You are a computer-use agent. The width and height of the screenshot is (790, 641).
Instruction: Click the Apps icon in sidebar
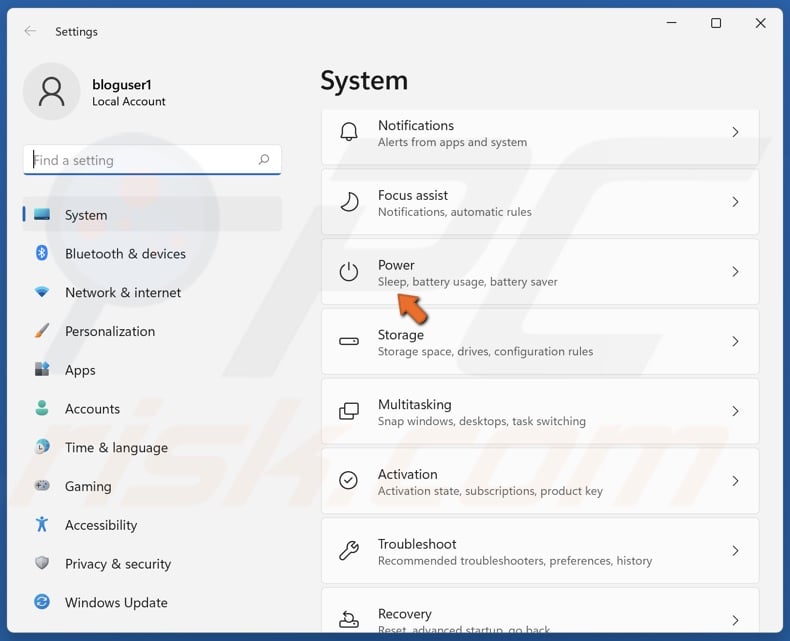[42, 369]
